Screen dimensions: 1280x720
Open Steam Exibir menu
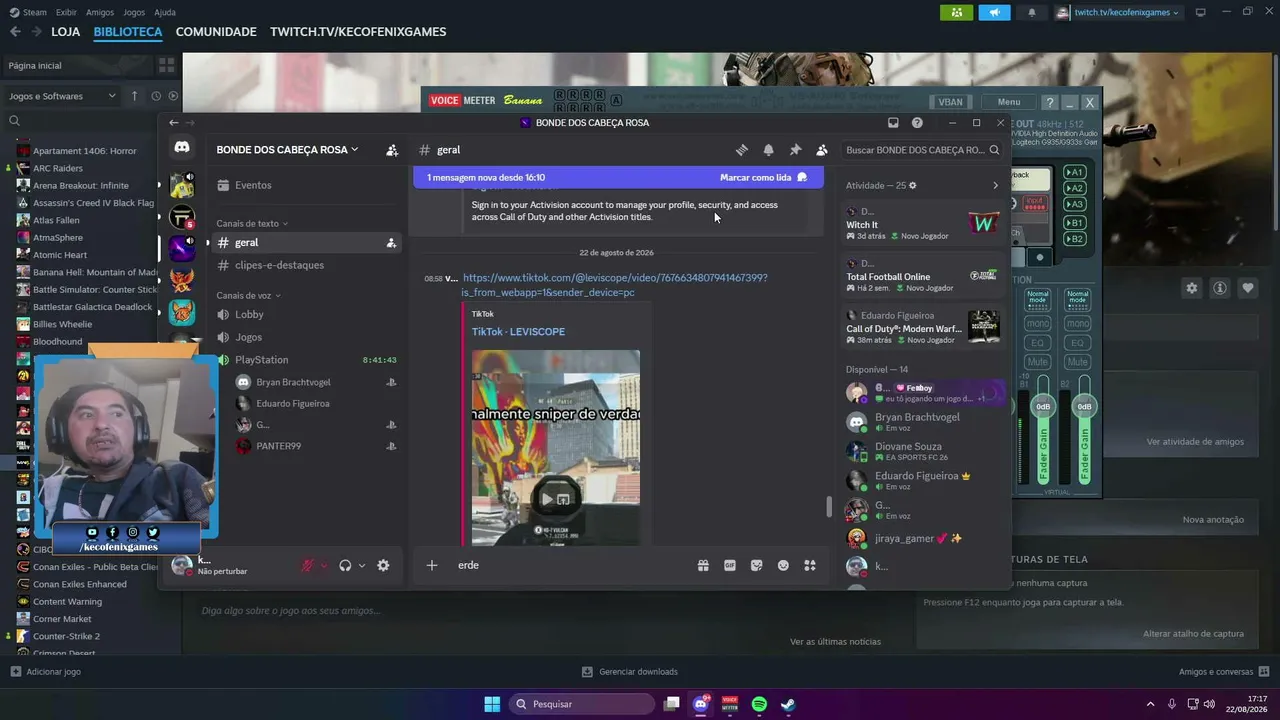tap(66, 13)
